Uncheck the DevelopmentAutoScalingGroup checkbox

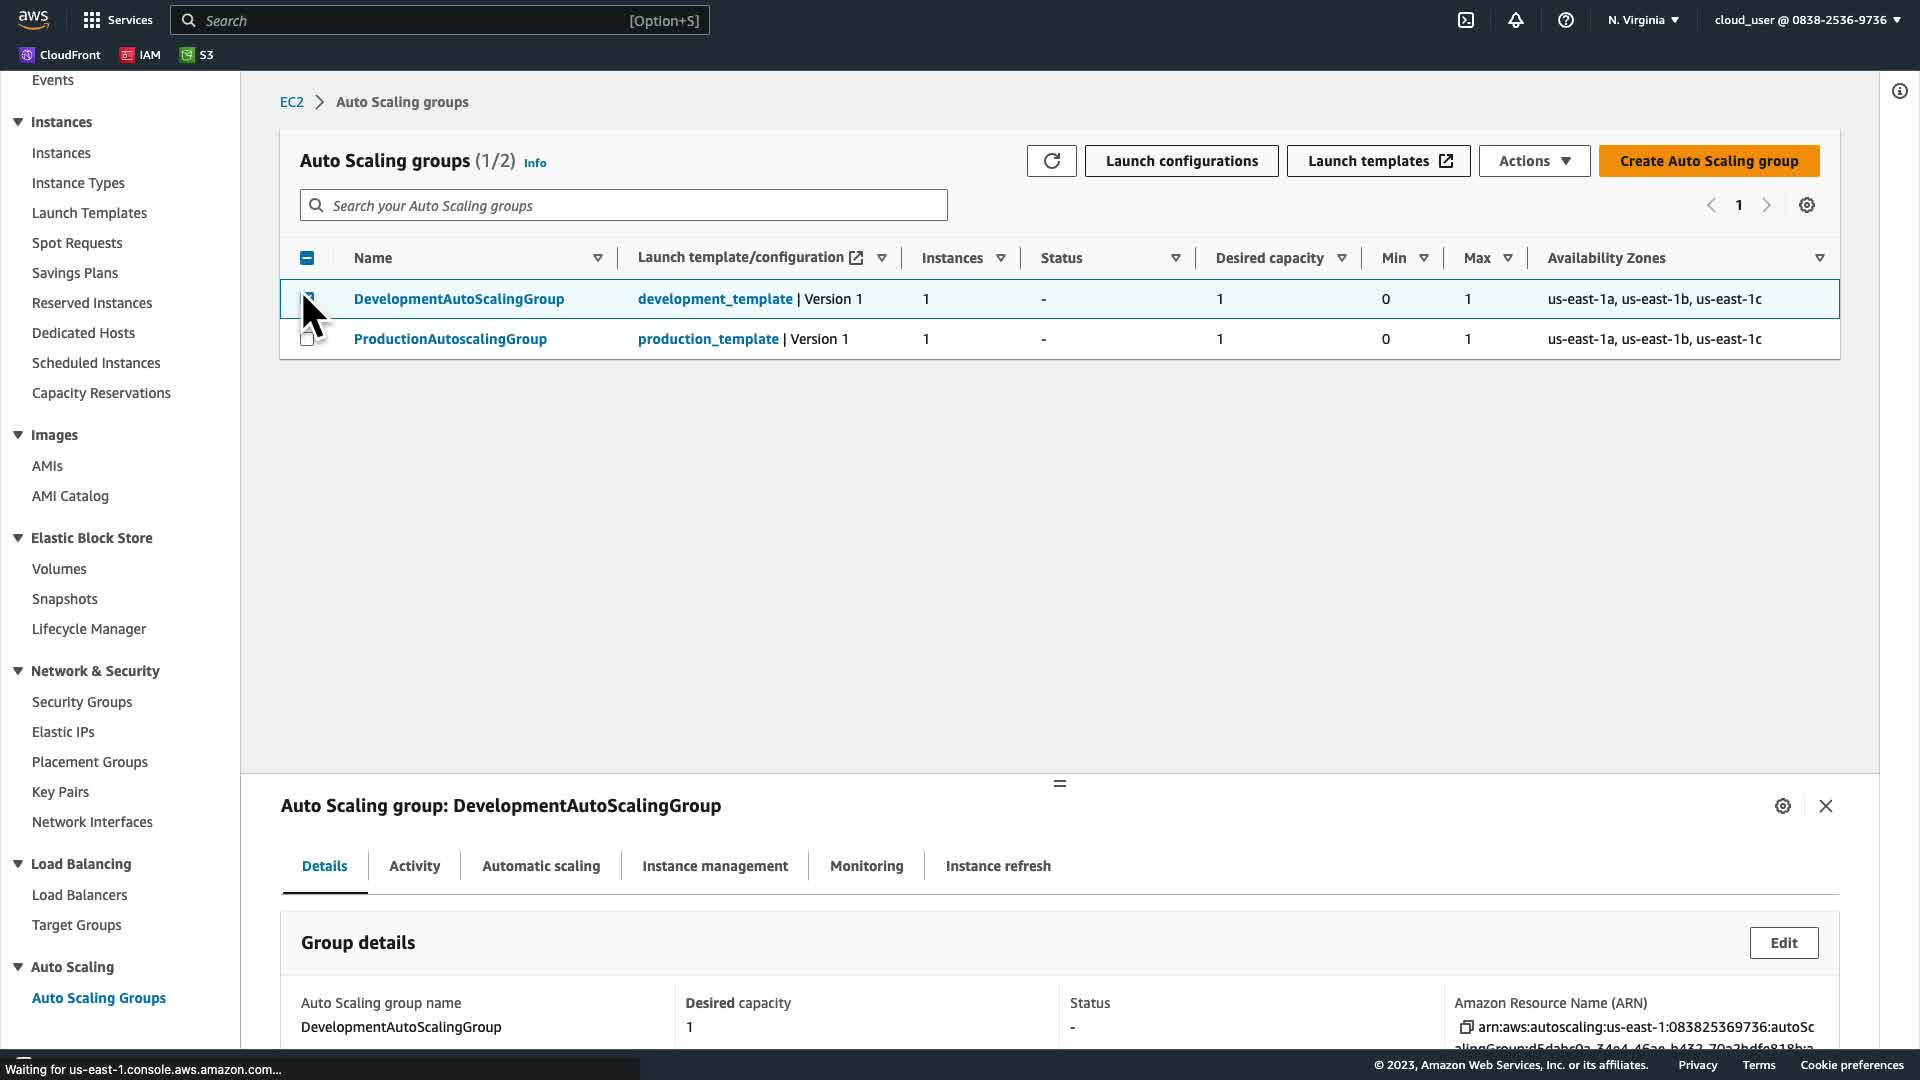point(307,298)
